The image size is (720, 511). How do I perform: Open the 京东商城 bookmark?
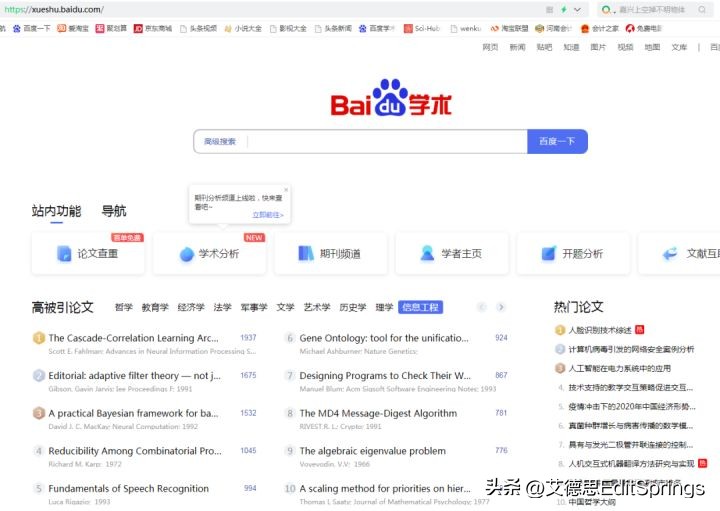pos(152,28)
